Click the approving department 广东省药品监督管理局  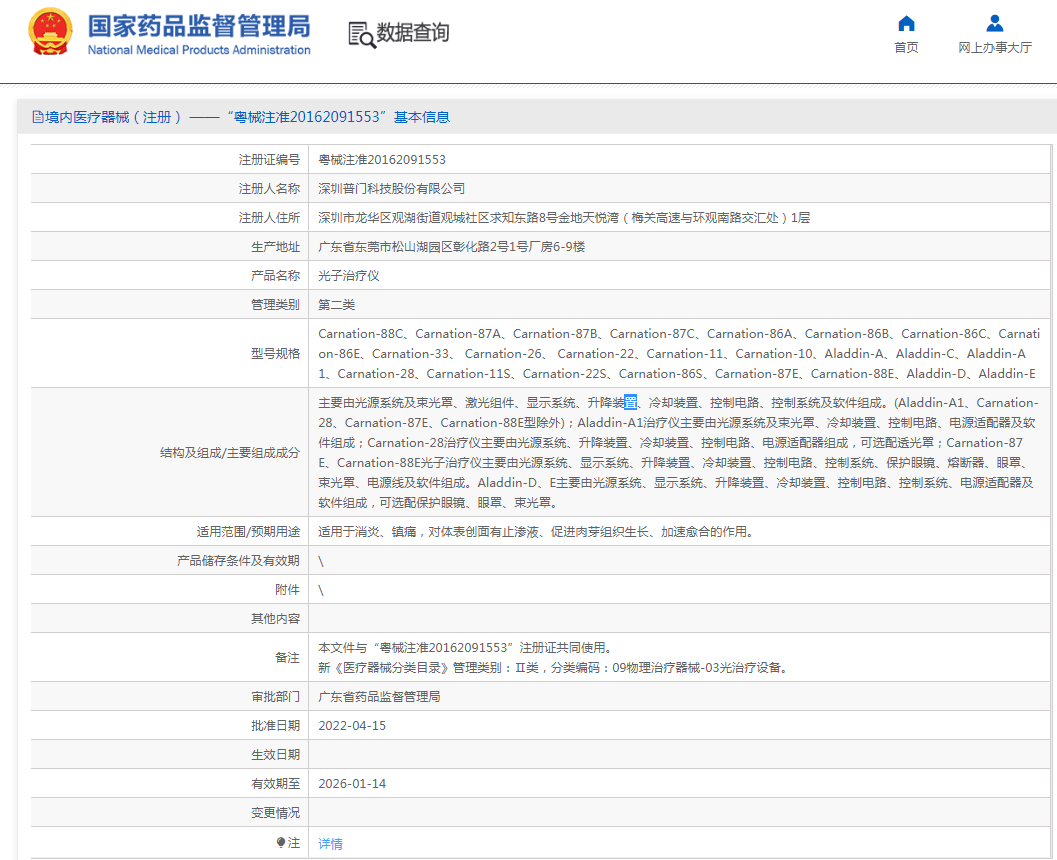point(379,696)
